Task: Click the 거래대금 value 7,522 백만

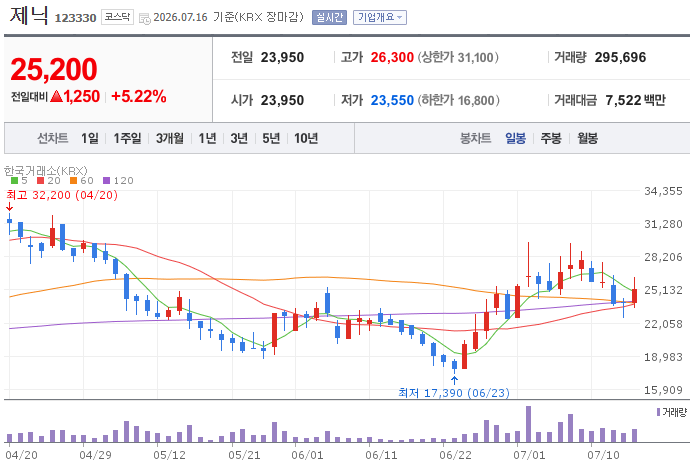Action: click(x=635, y=100)
